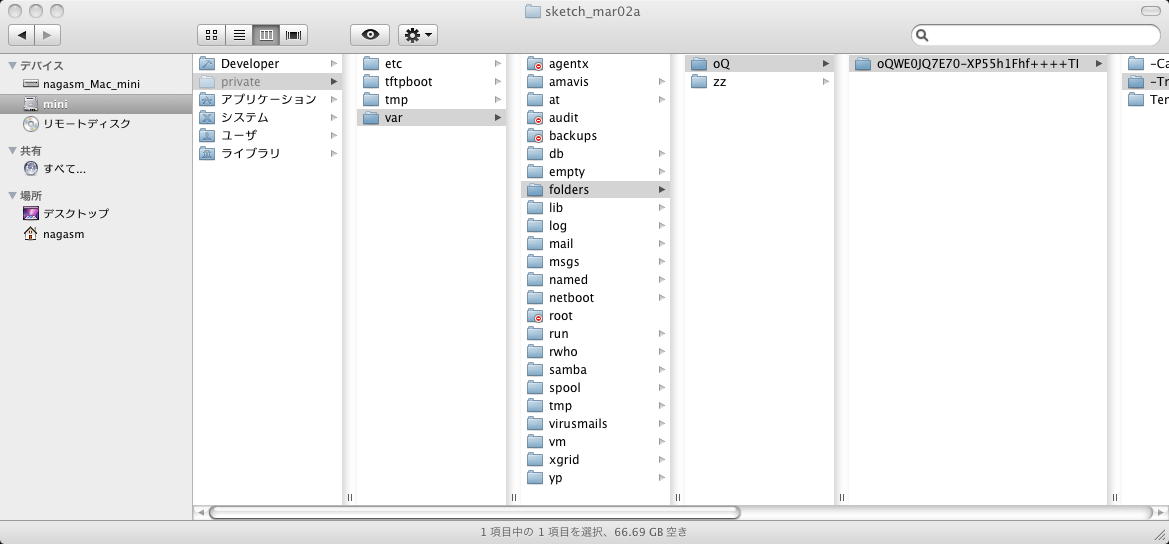This screenshot has width=1169, height=544.
Task: Select the oQ folder
Action: click(760, 63)
